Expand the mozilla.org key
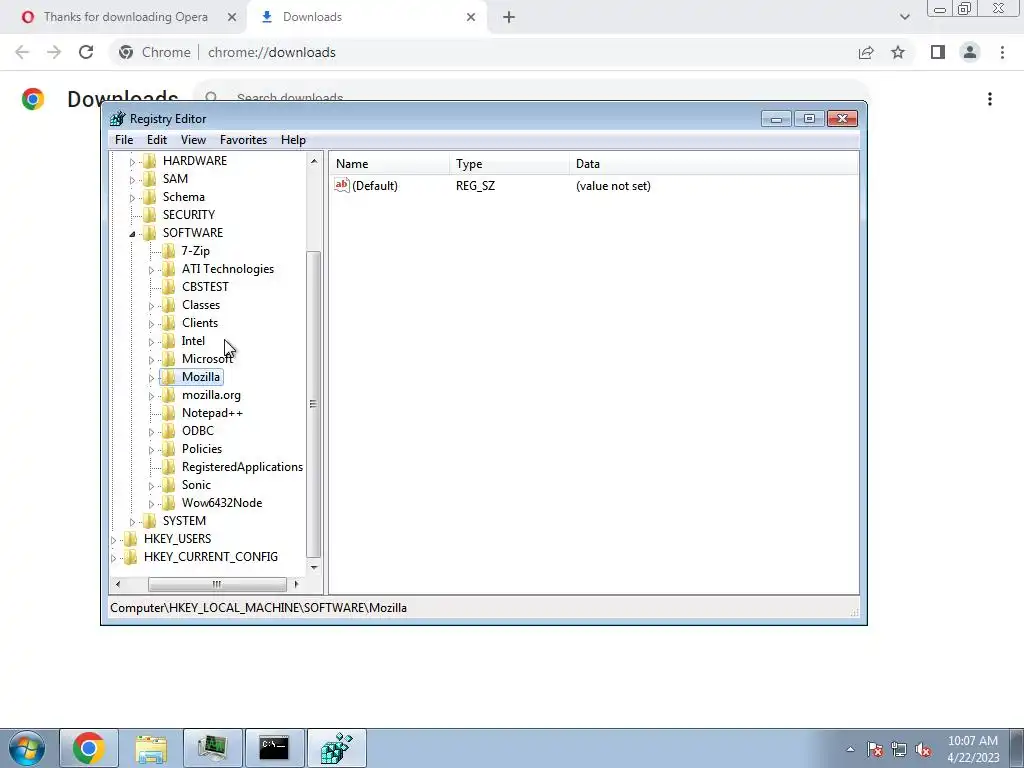 click(151, 396)
